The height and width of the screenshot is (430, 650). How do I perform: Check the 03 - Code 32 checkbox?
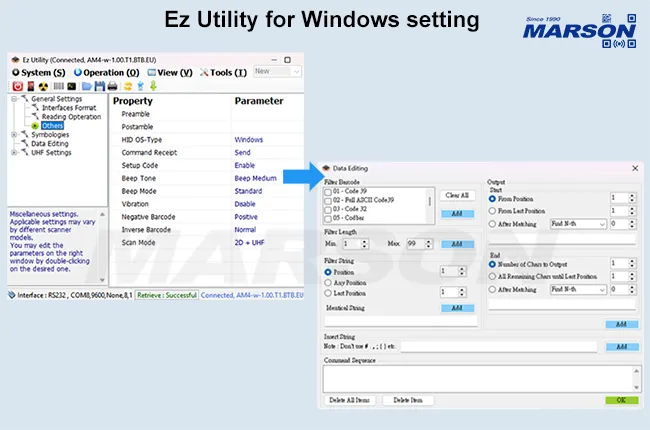328,210
